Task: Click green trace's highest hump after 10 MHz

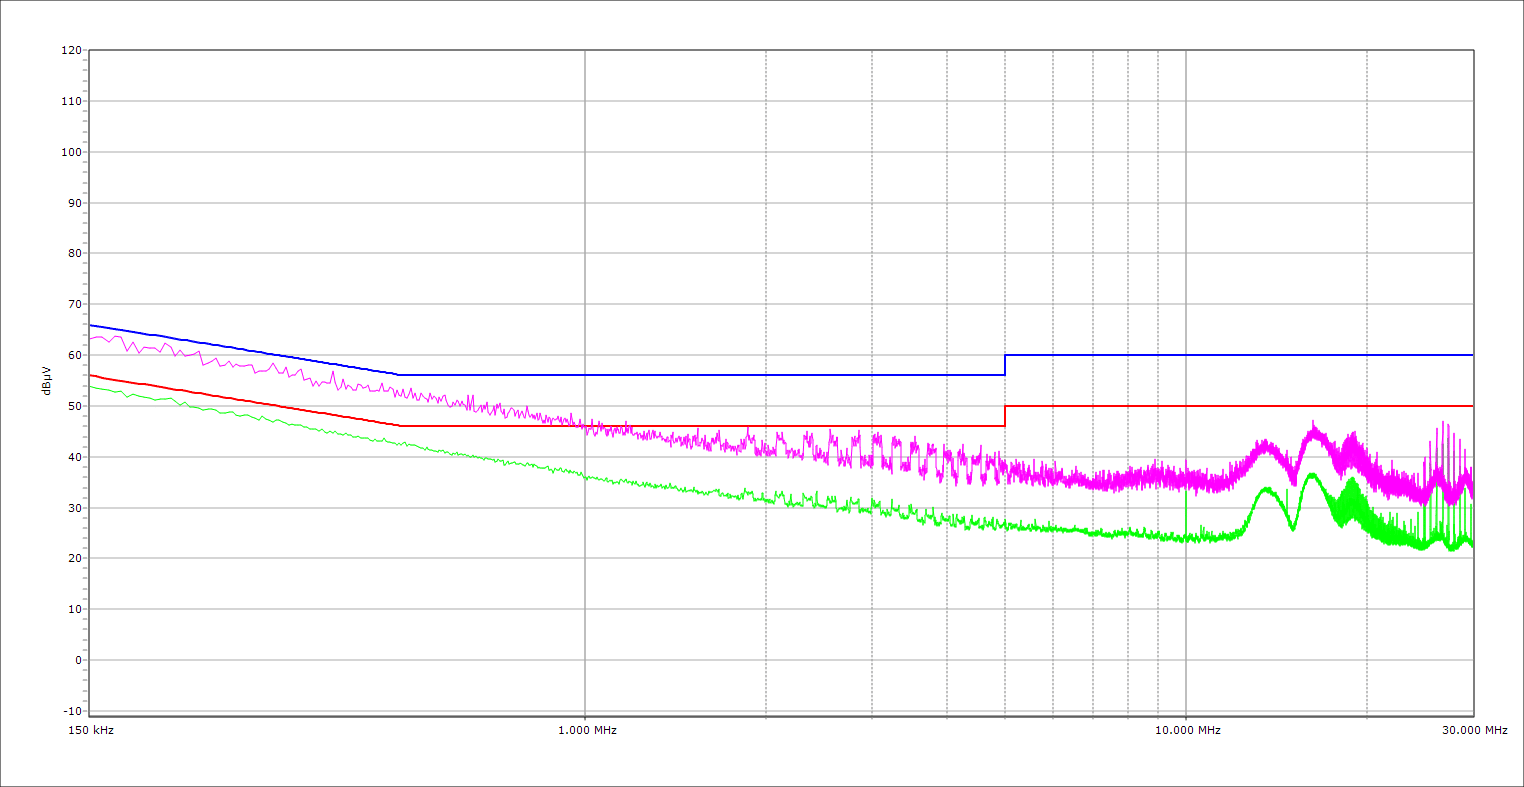Action: coord(1311,475)
